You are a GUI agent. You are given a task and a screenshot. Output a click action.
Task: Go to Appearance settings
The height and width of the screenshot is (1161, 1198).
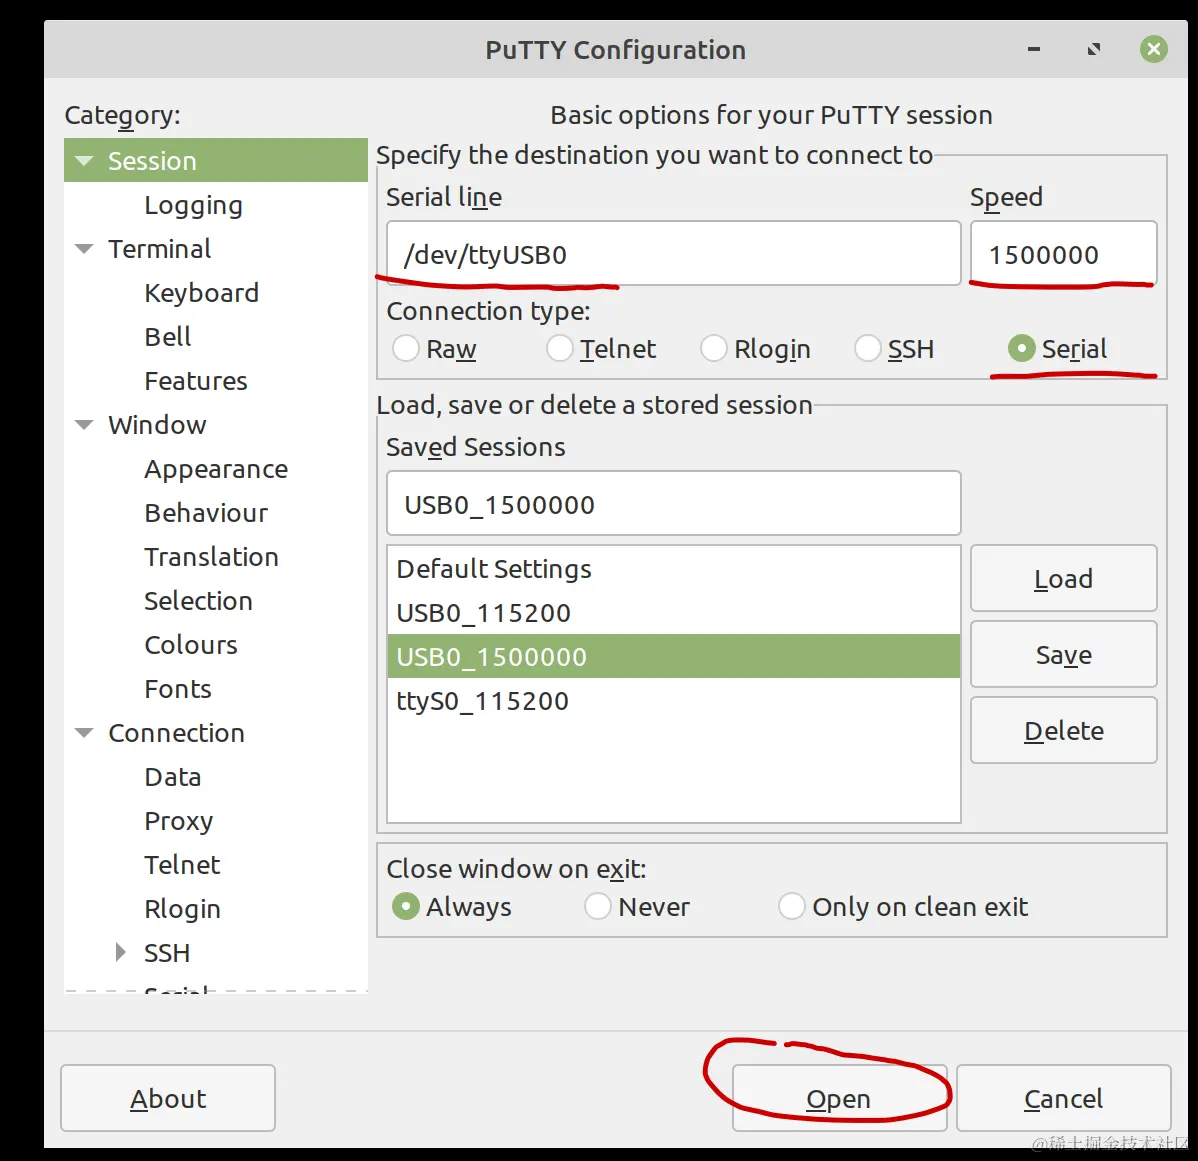click(x=216, y=470)
